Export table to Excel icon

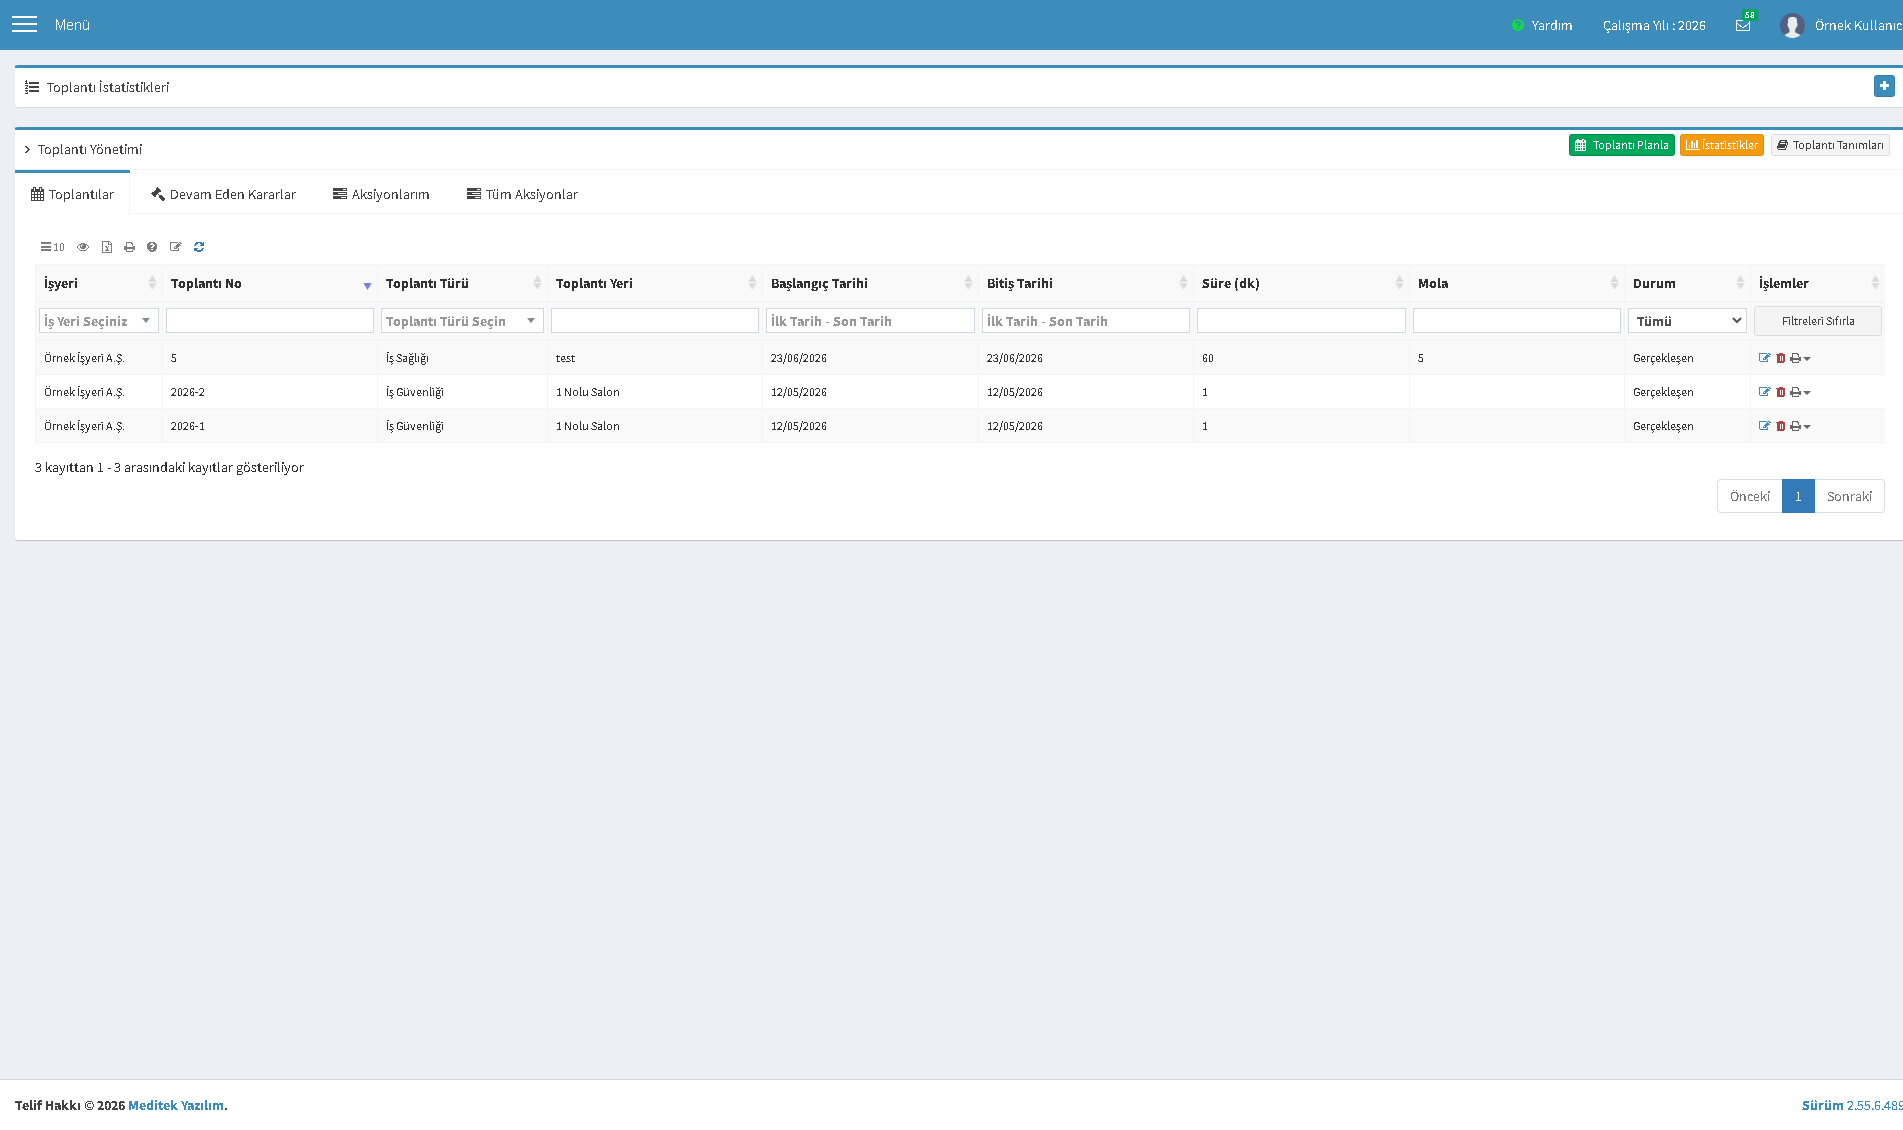(107, 247)
